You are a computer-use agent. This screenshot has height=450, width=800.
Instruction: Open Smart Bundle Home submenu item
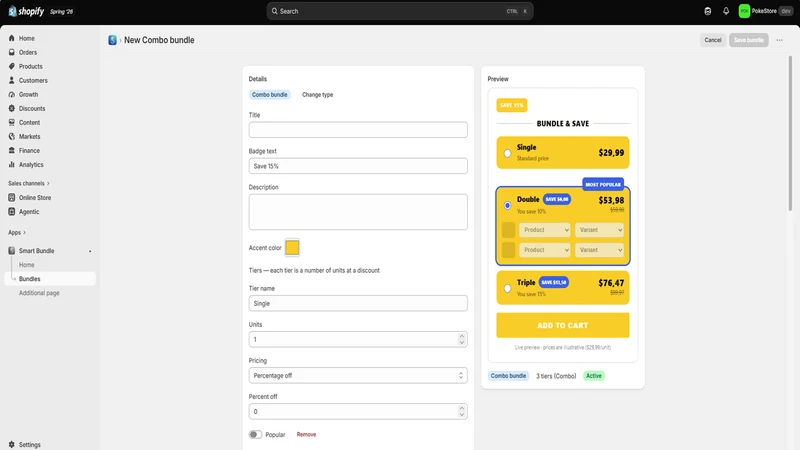(27, 265)
